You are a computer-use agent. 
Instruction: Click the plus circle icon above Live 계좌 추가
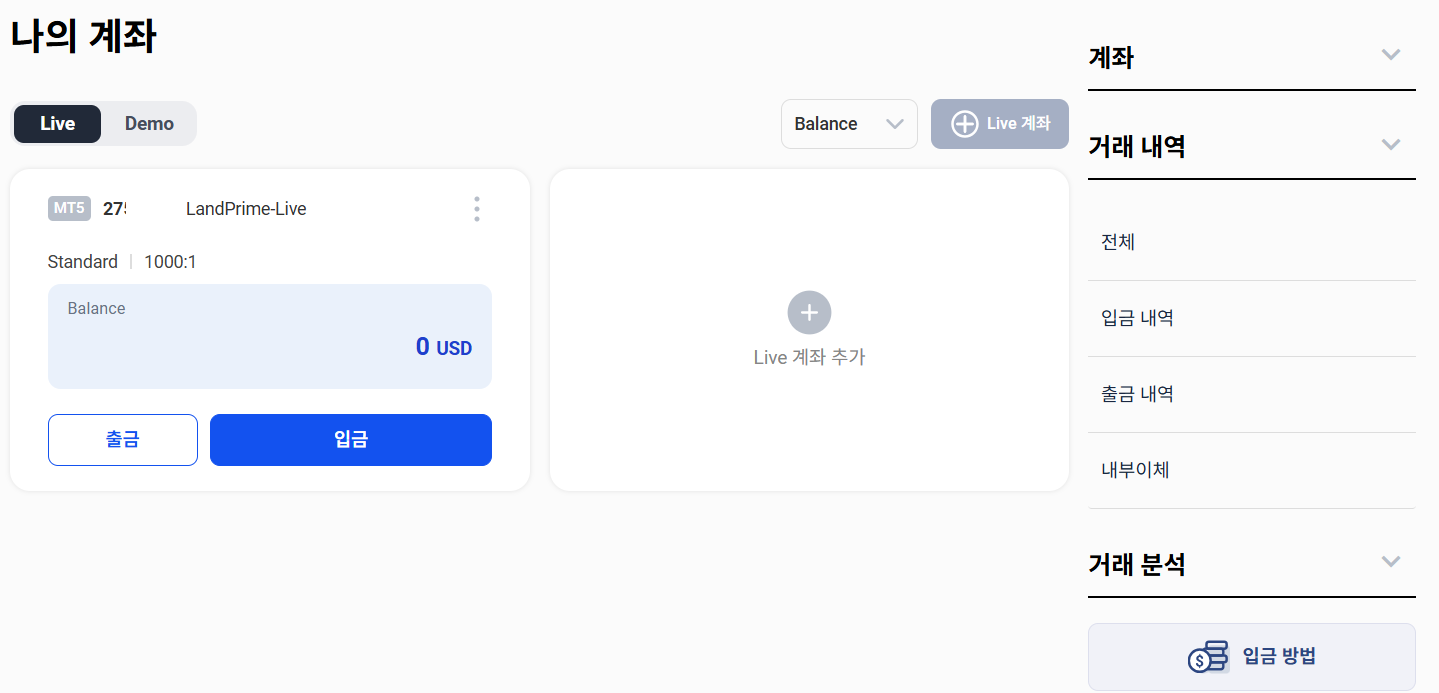[809, 313]
